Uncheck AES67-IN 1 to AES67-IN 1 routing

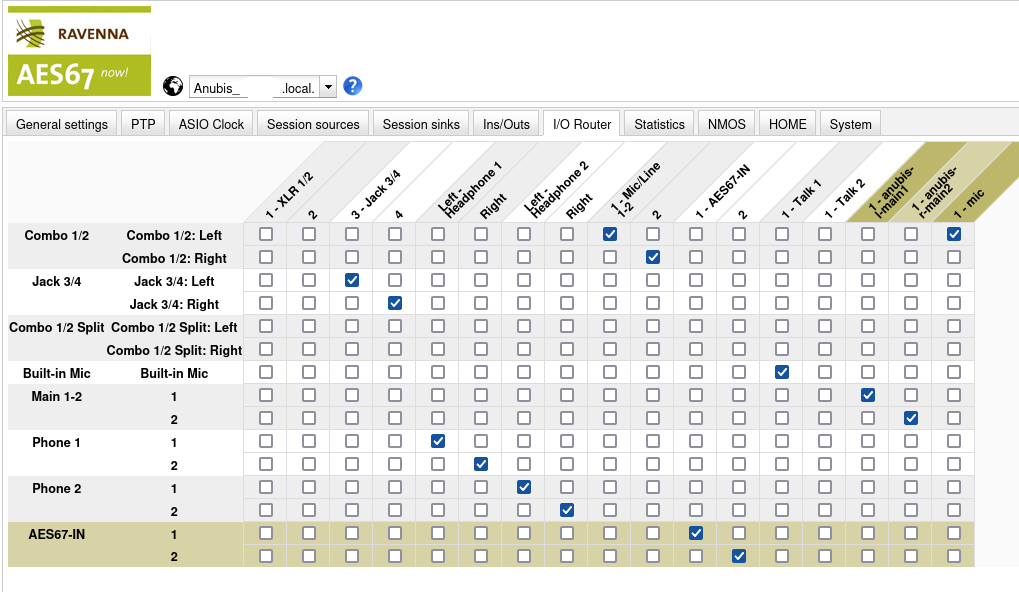coord(696,533)
